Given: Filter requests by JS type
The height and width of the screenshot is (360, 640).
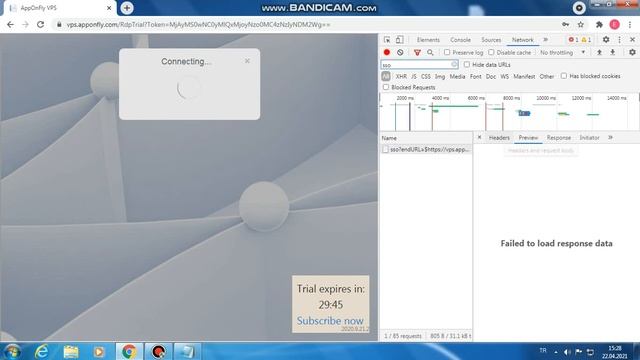Looking at the screenshot, I should tap(414, 76).
